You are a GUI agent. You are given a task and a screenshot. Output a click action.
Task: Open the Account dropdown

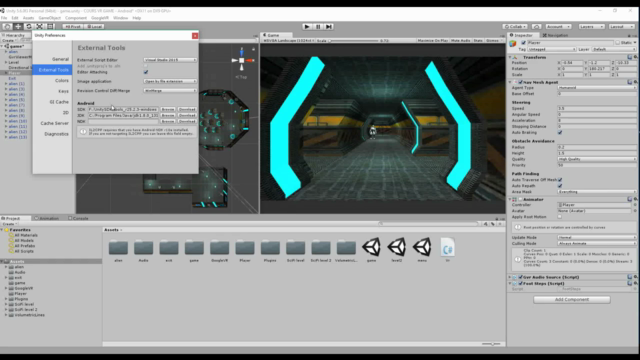(x=558, y=27)
